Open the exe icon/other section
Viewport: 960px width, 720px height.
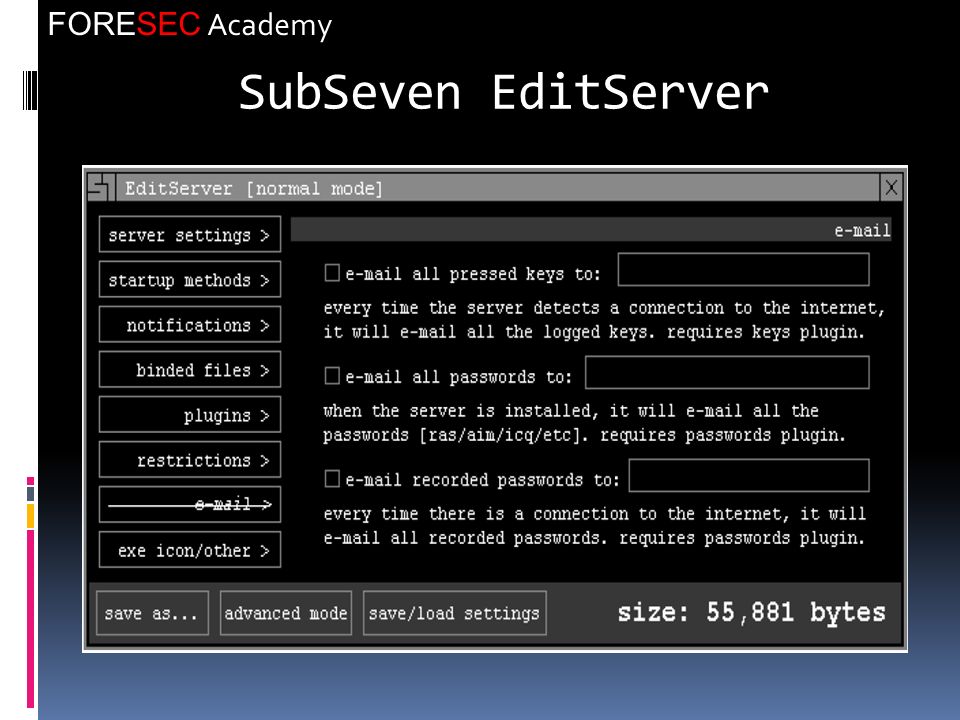190,550
